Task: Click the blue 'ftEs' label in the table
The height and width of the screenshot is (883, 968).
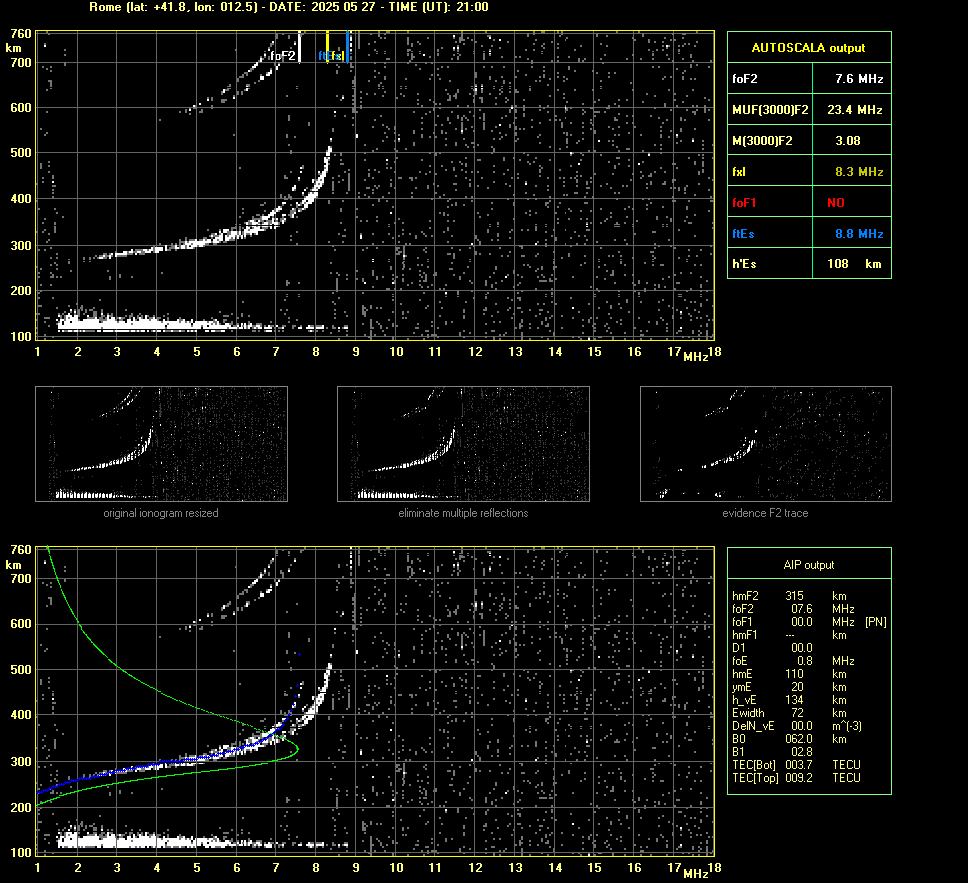Action: [743, 233]
